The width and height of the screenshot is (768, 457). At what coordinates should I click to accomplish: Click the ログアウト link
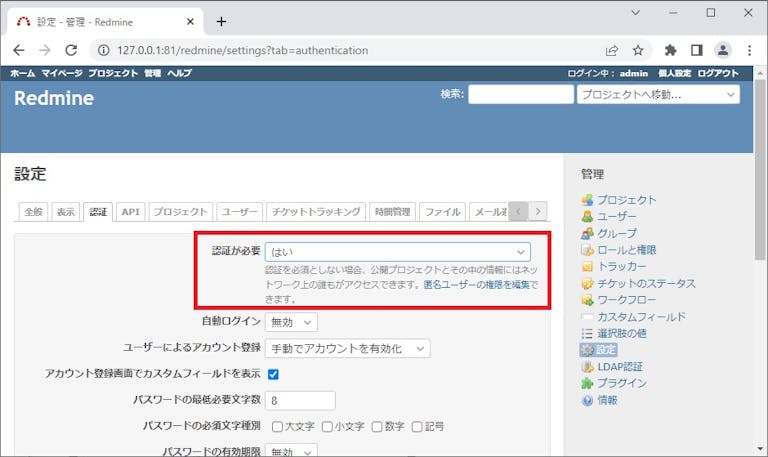718,73
